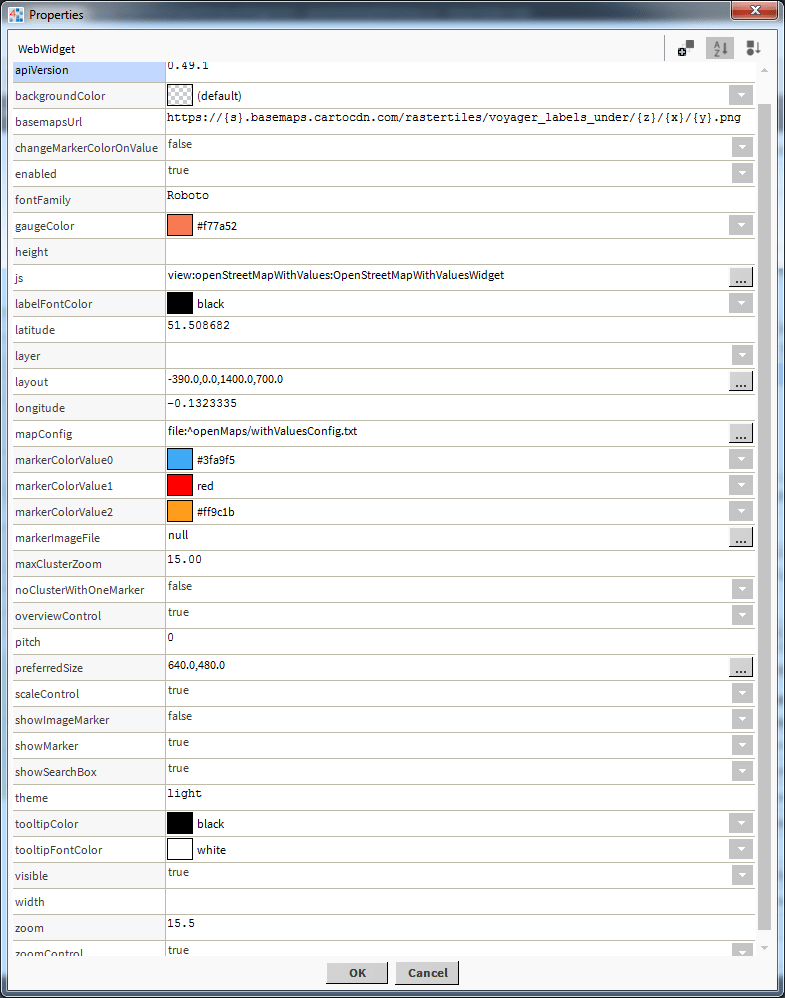Click the scrollbar down arrow
This screenshot has width=785, height=998.
click(x=764, y=948)
